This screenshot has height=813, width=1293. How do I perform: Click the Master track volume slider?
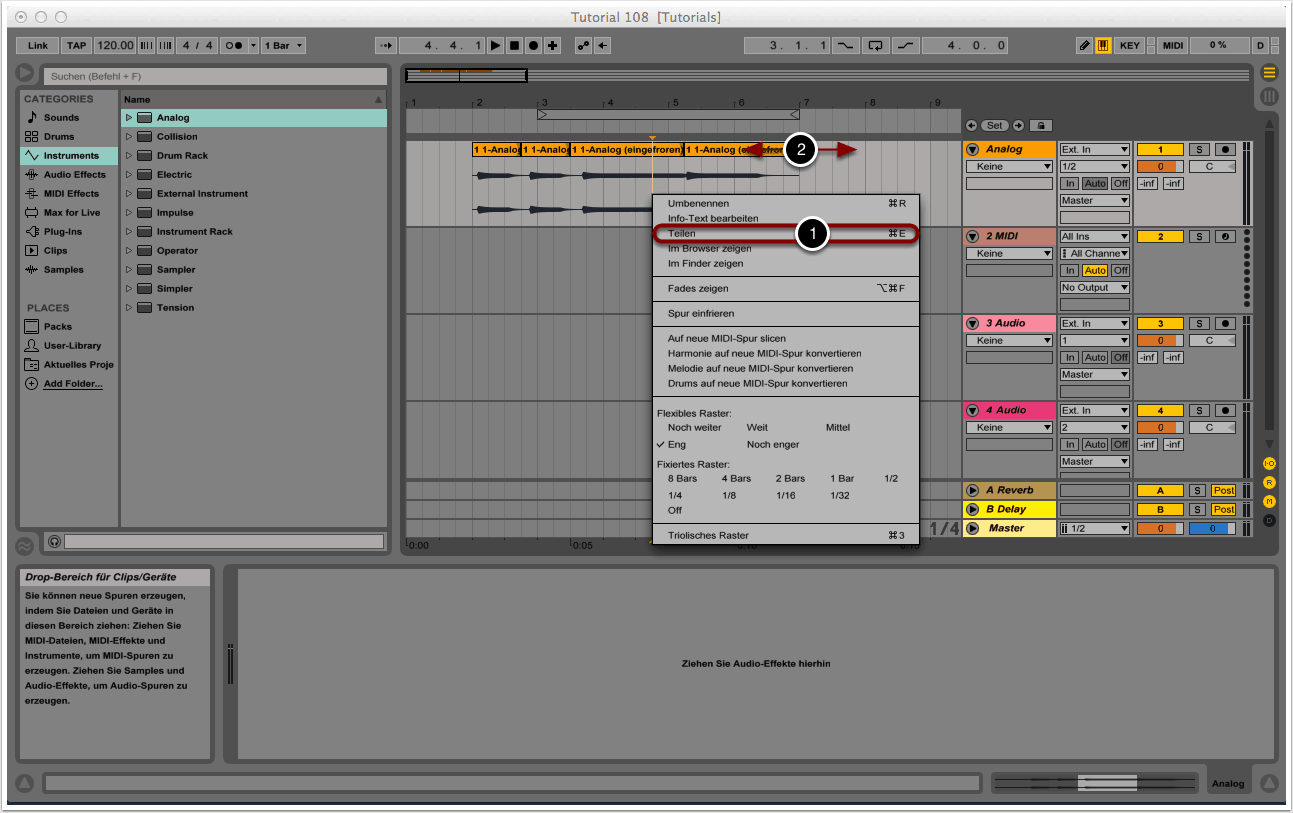point(1159,529)
